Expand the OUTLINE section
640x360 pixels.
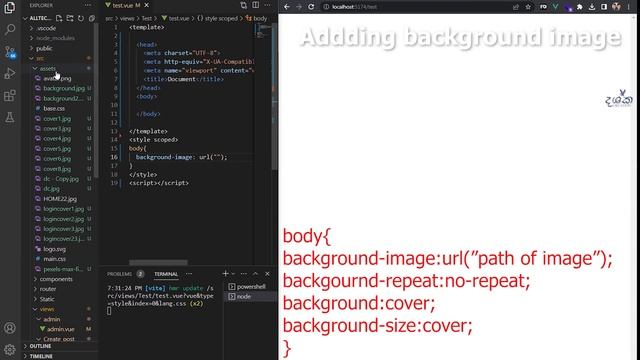[40, 346]
